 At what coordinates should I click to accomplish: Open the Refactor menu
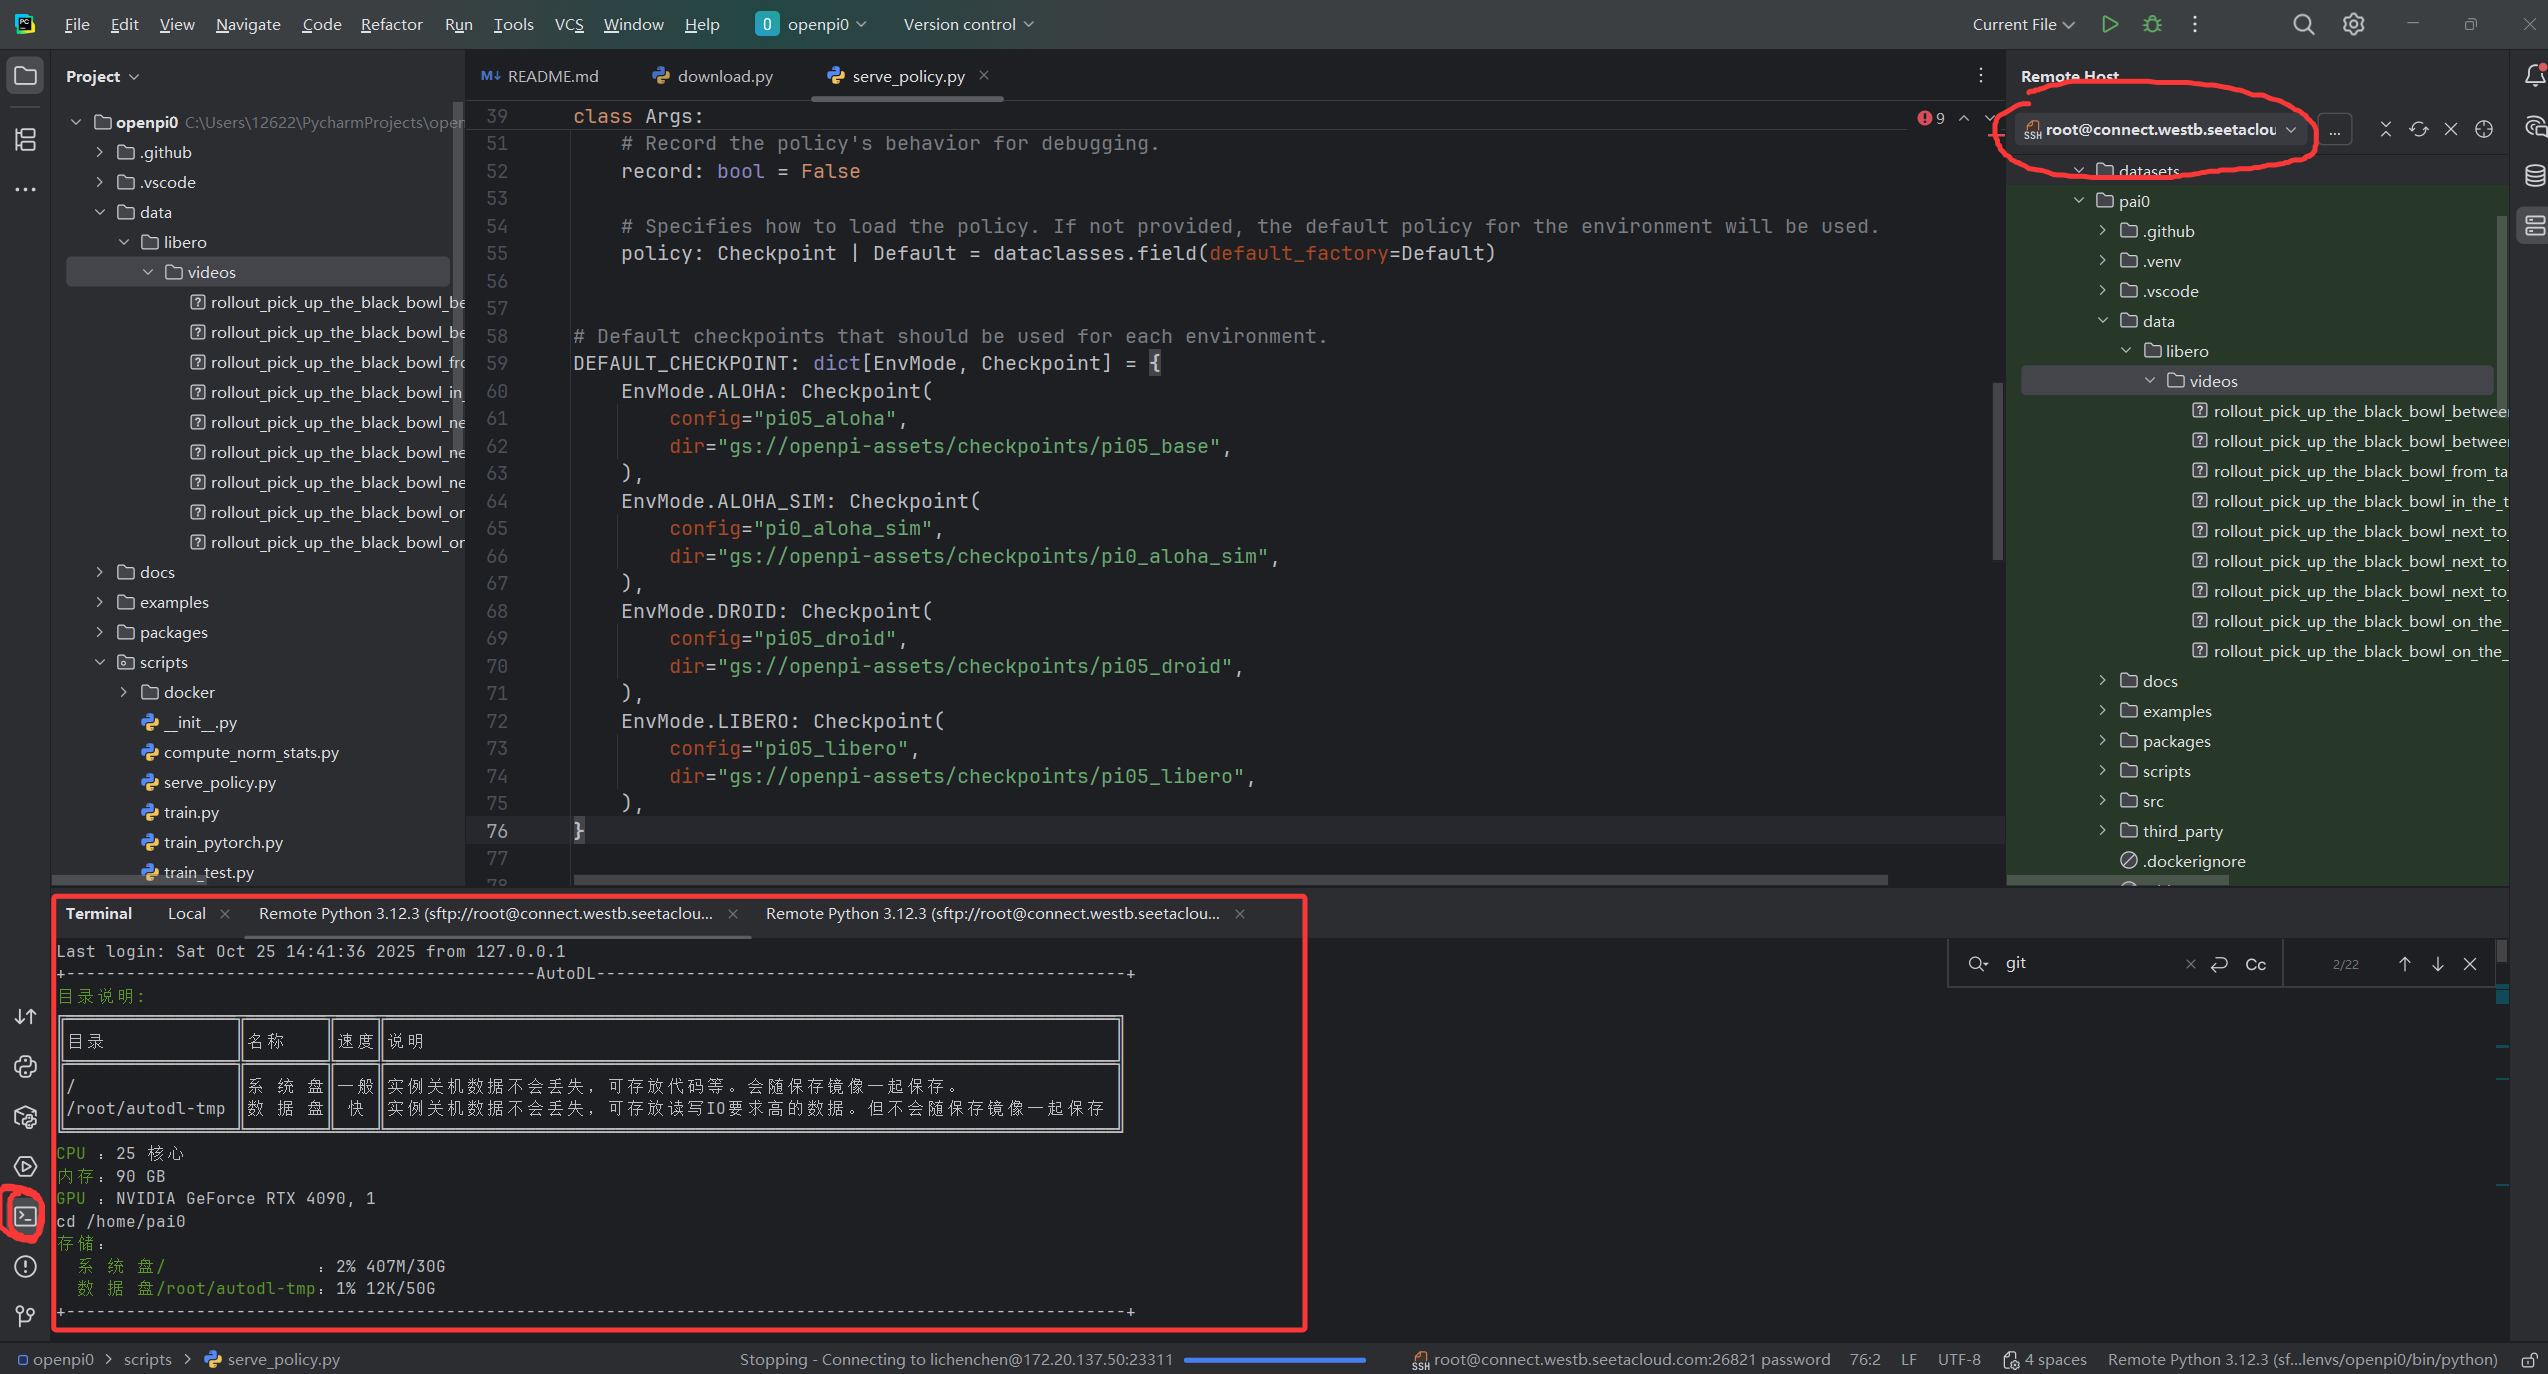tap(391, 24)
